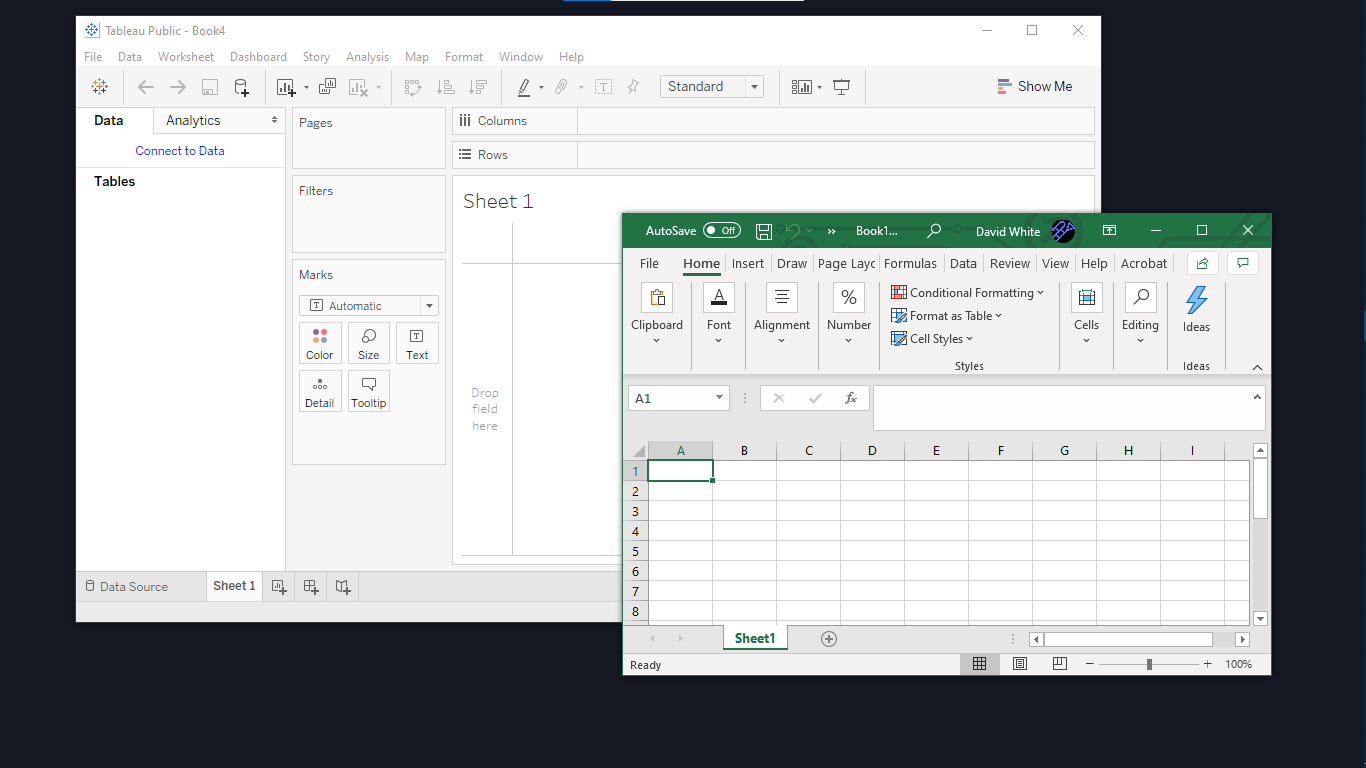The height and width of the screenshot is (768, 1366).
Task: Click the Detail mark card button
Action: pyautogui.click(x=320, y=391)
